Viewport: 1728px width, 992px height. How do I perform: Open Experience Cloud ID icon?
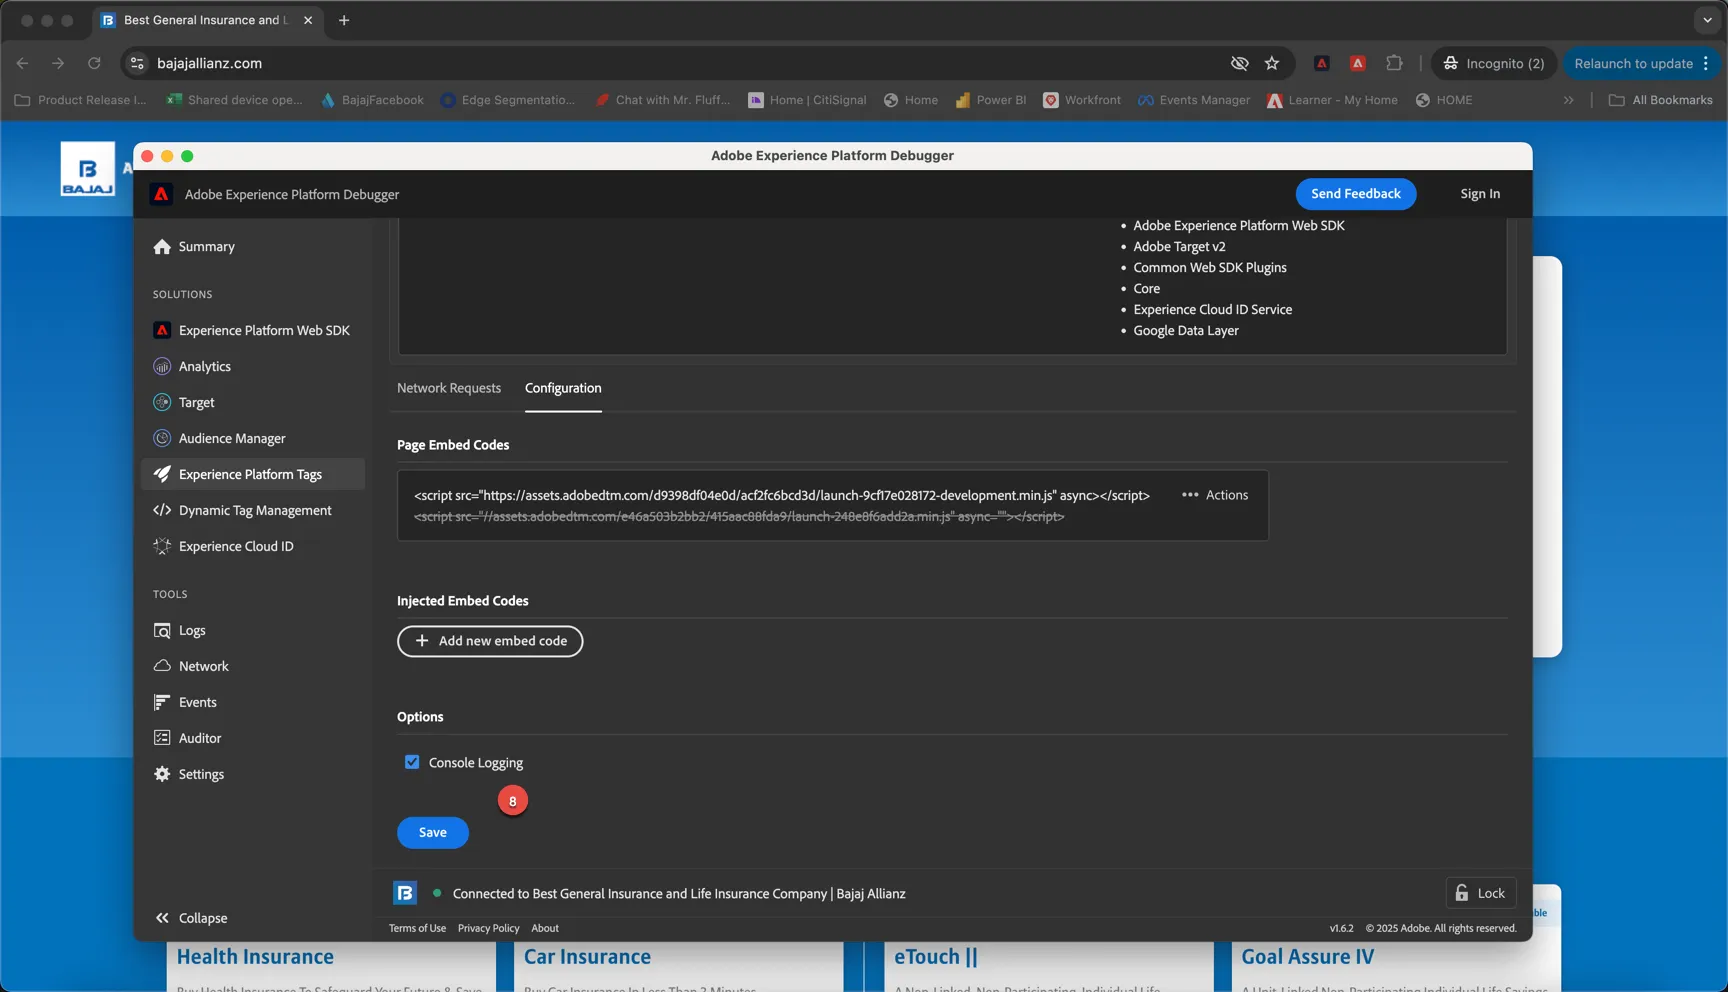tap(162, 547)
